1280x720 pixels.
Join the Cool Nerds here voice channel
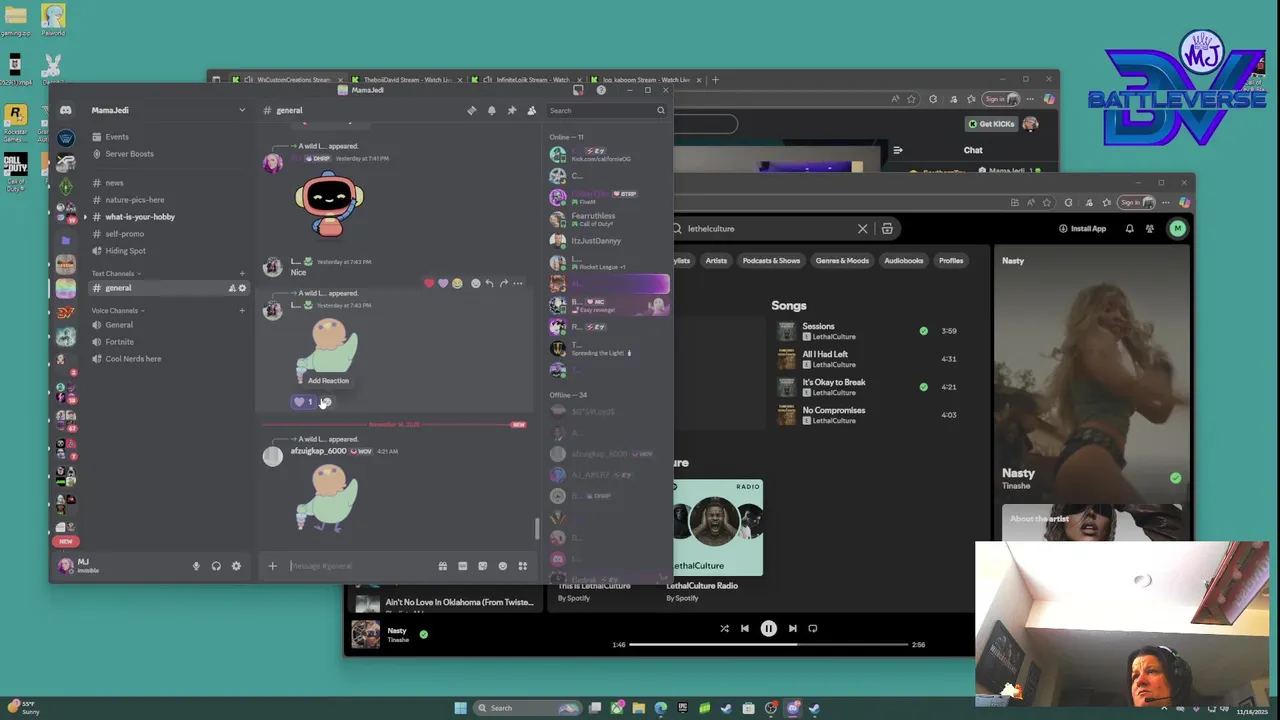pos(132,359)
